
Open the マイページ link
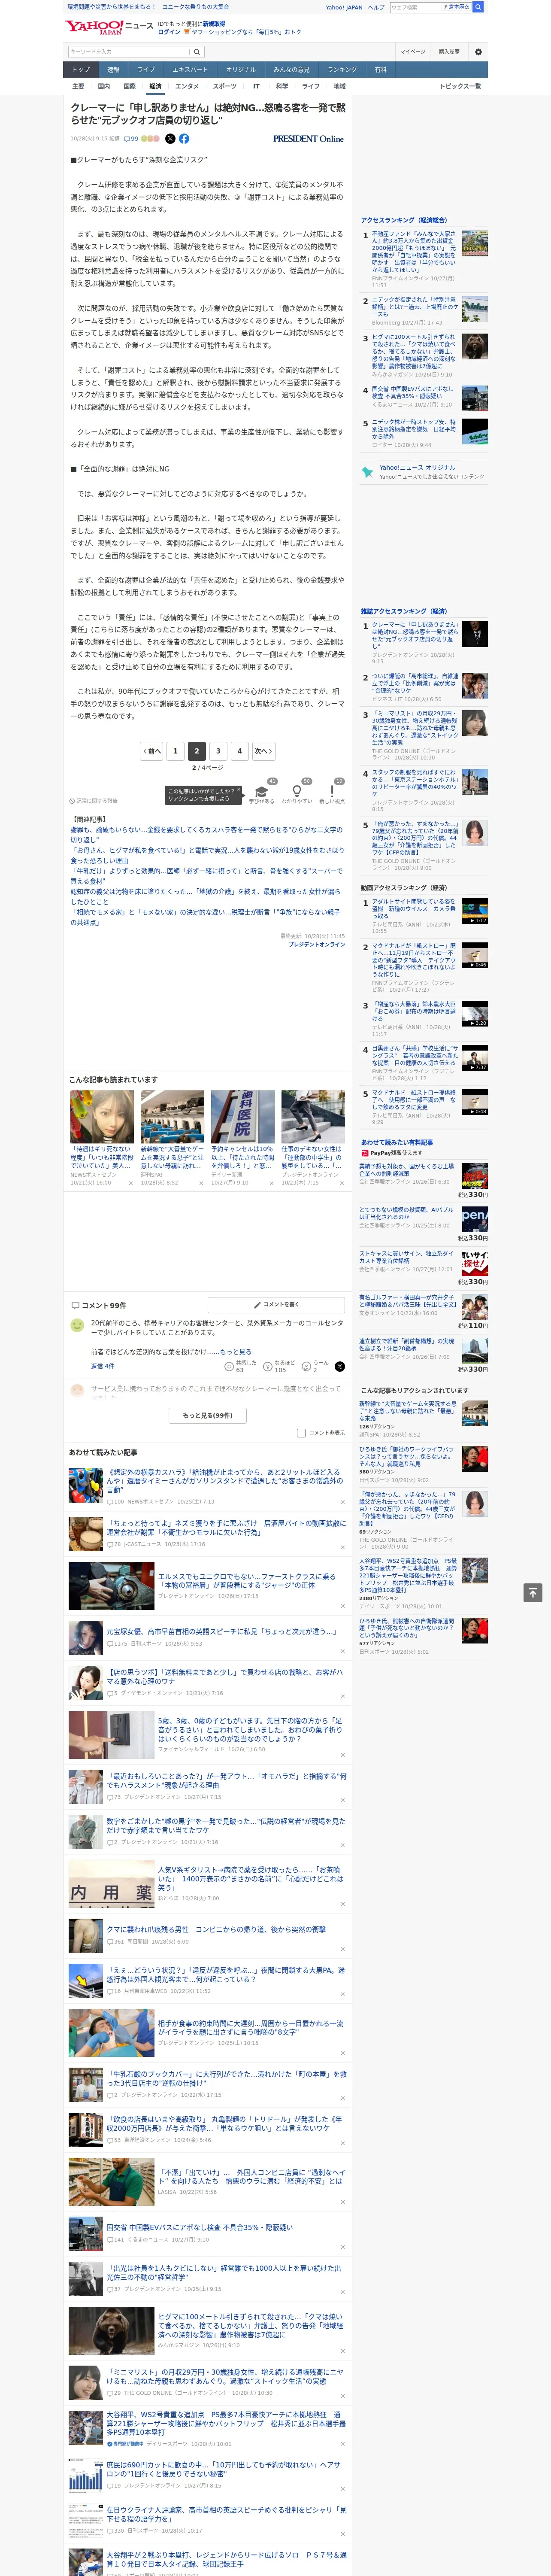(x=412, y=52)
